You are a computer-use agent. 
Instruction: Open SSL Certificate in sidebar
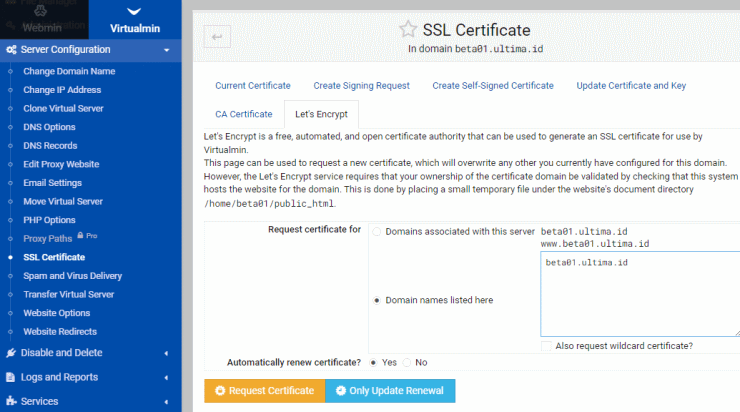point(54,257)
